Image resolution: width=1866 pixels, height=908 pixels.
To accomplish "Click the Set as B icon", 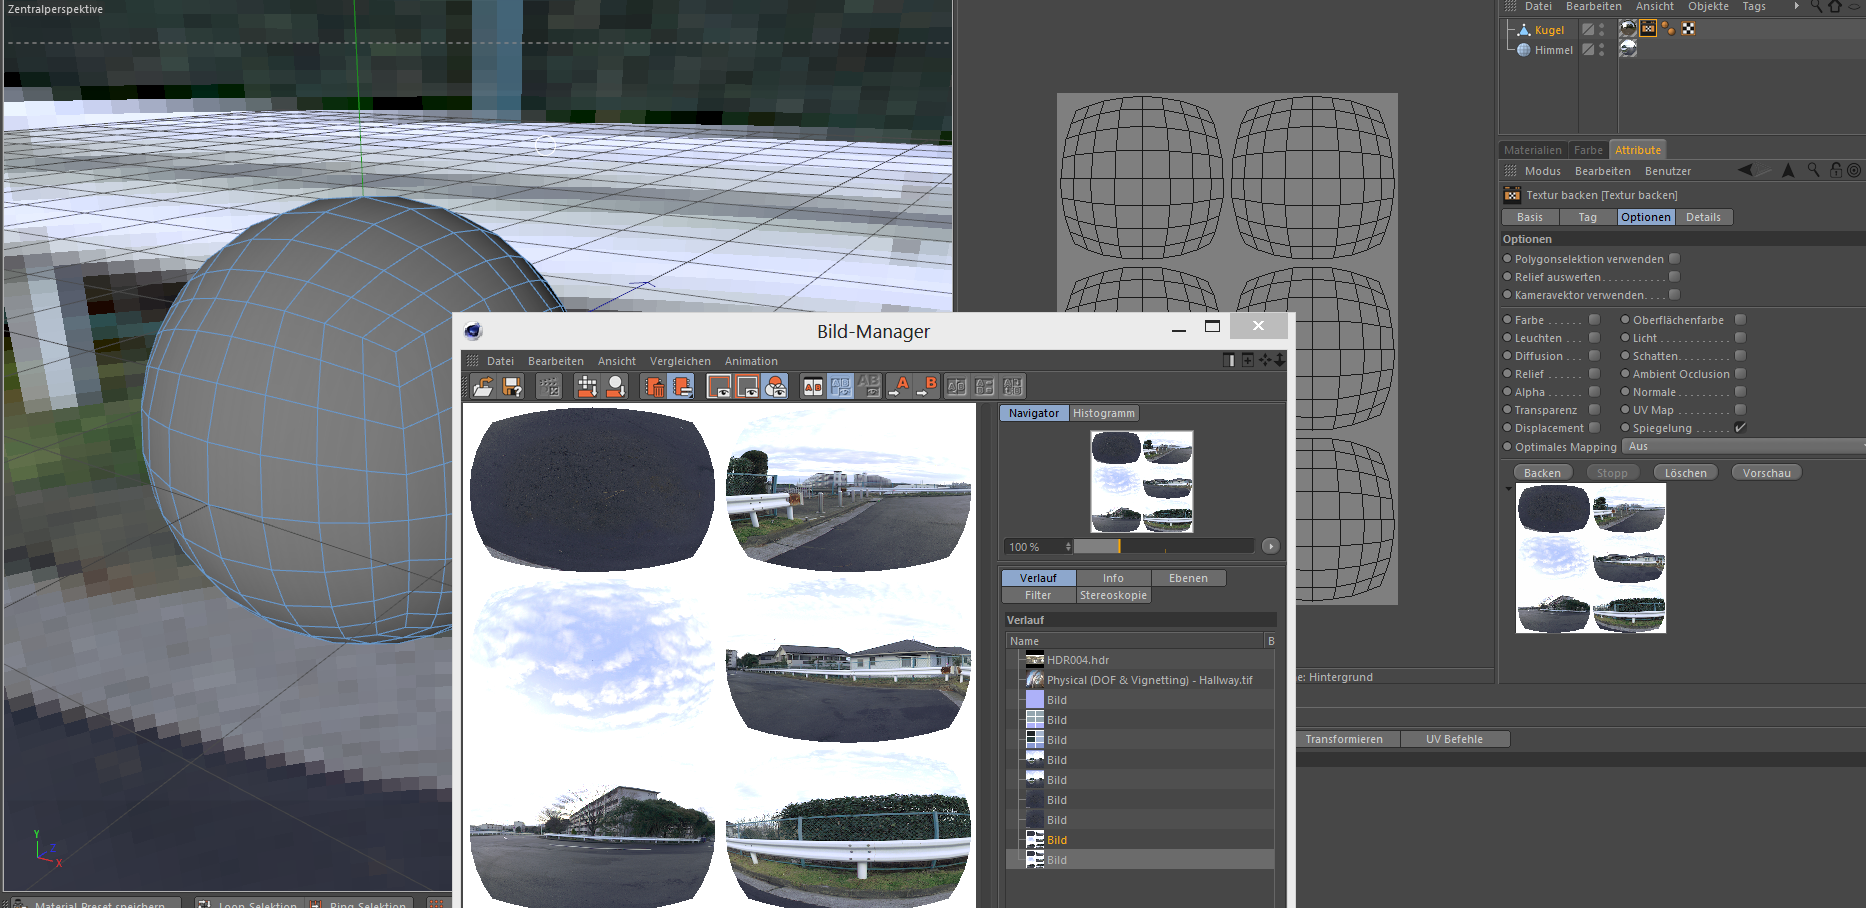I will (927, 386).
